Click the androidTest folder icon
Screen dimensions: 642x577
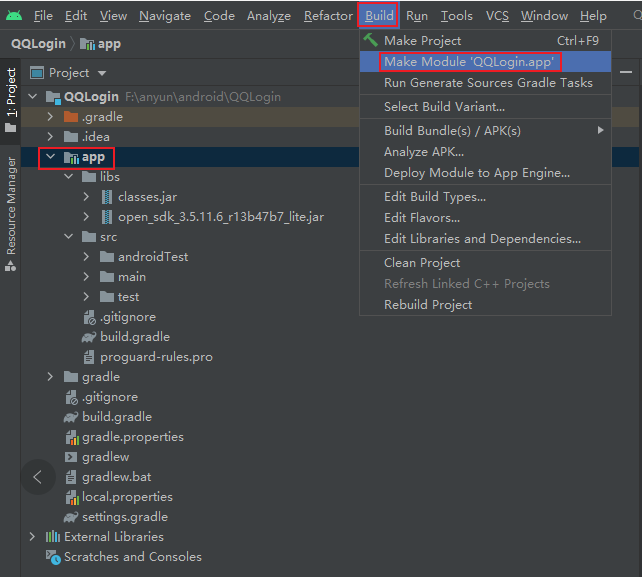[107, 257]
